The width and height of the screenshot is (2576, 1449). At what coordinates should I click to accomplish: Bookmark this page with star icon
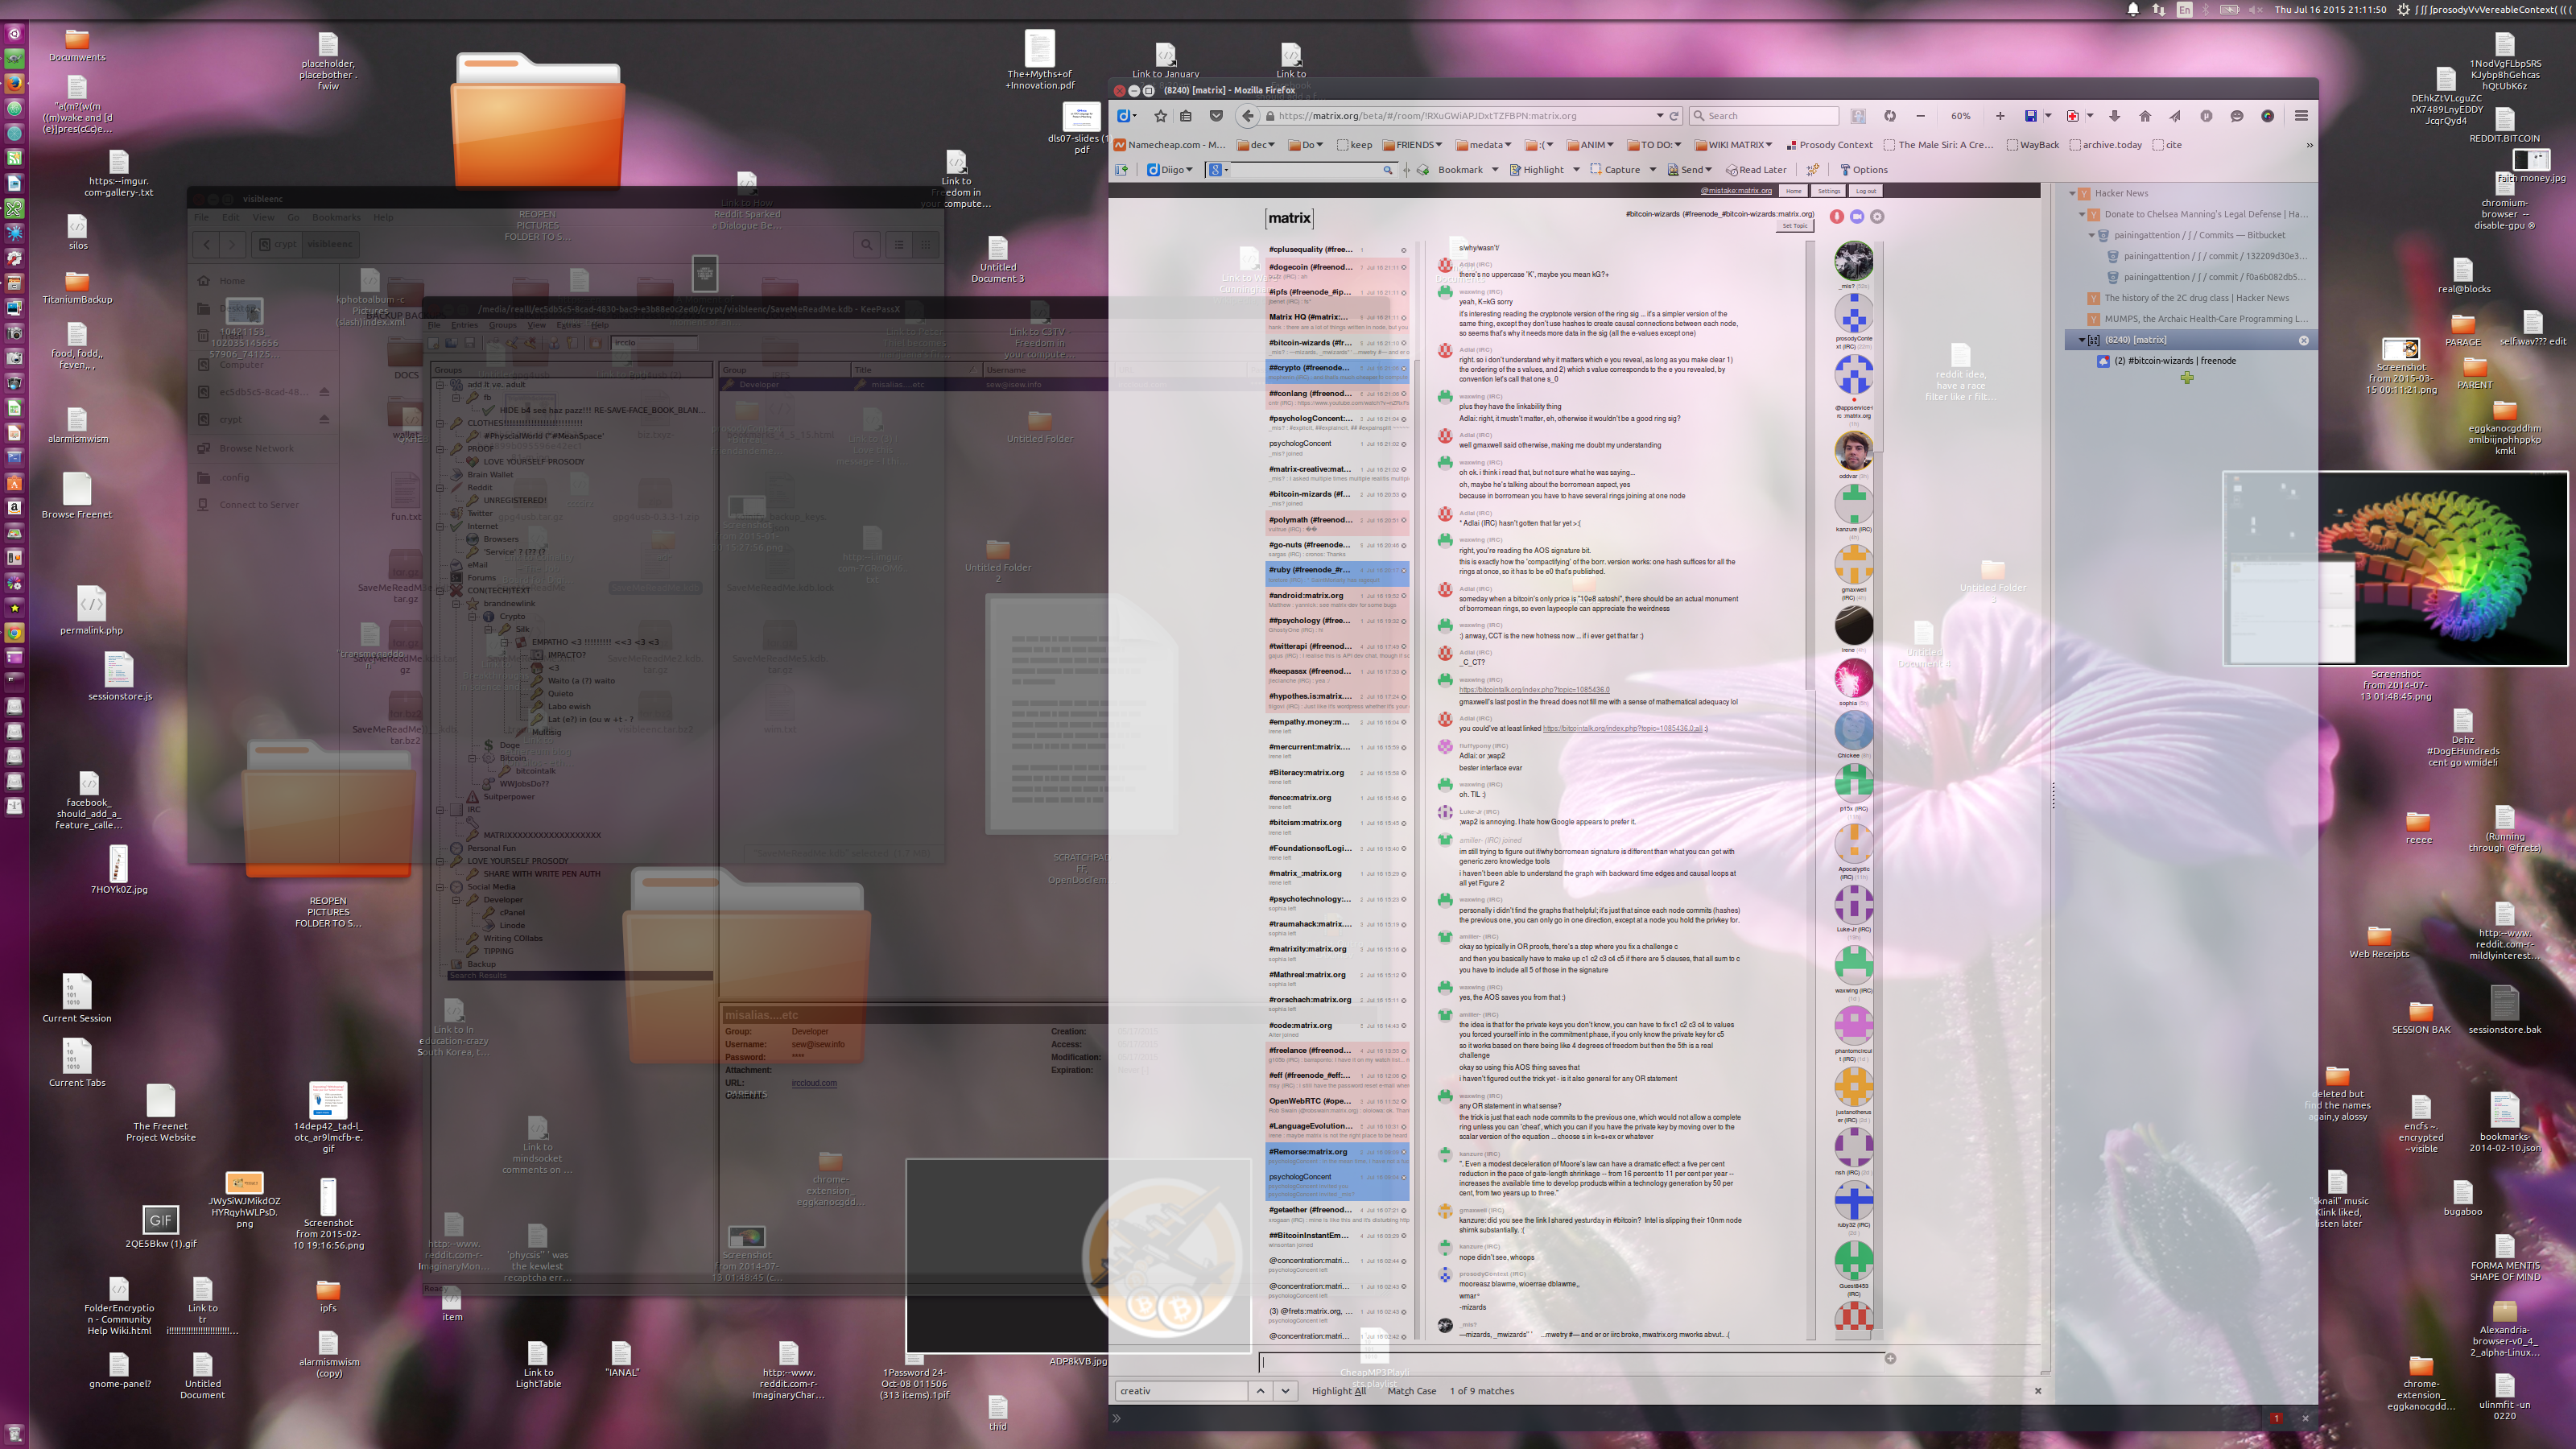point(1160,116)
